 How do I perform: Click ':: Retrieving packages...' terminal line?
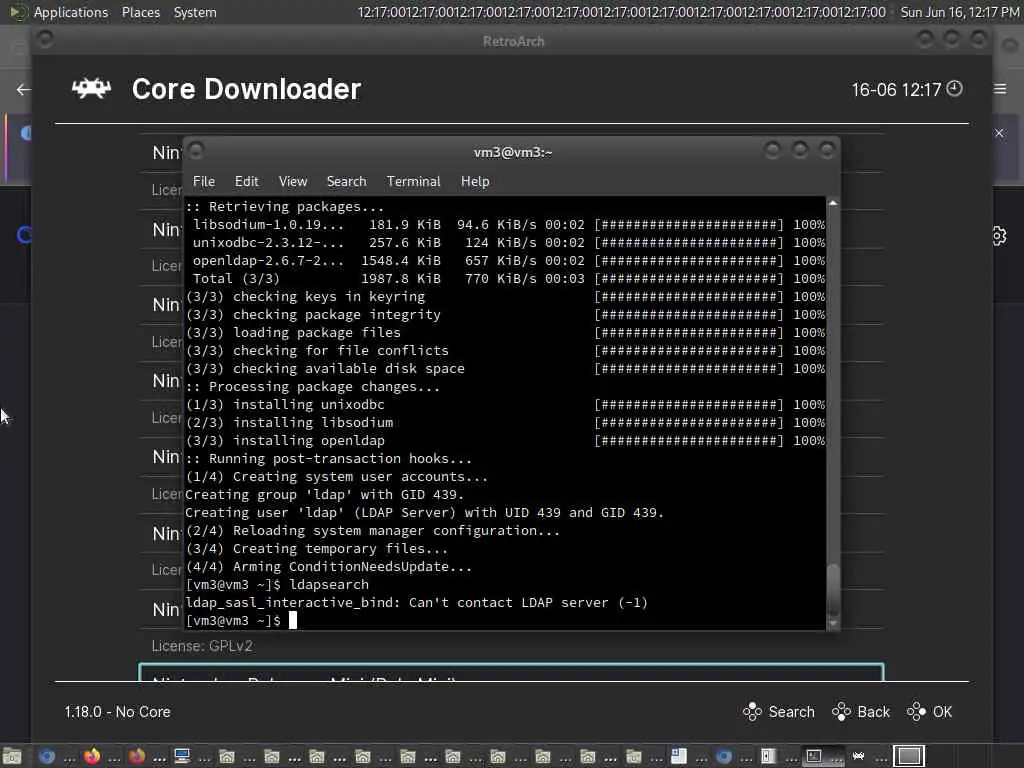click(285, 206)
